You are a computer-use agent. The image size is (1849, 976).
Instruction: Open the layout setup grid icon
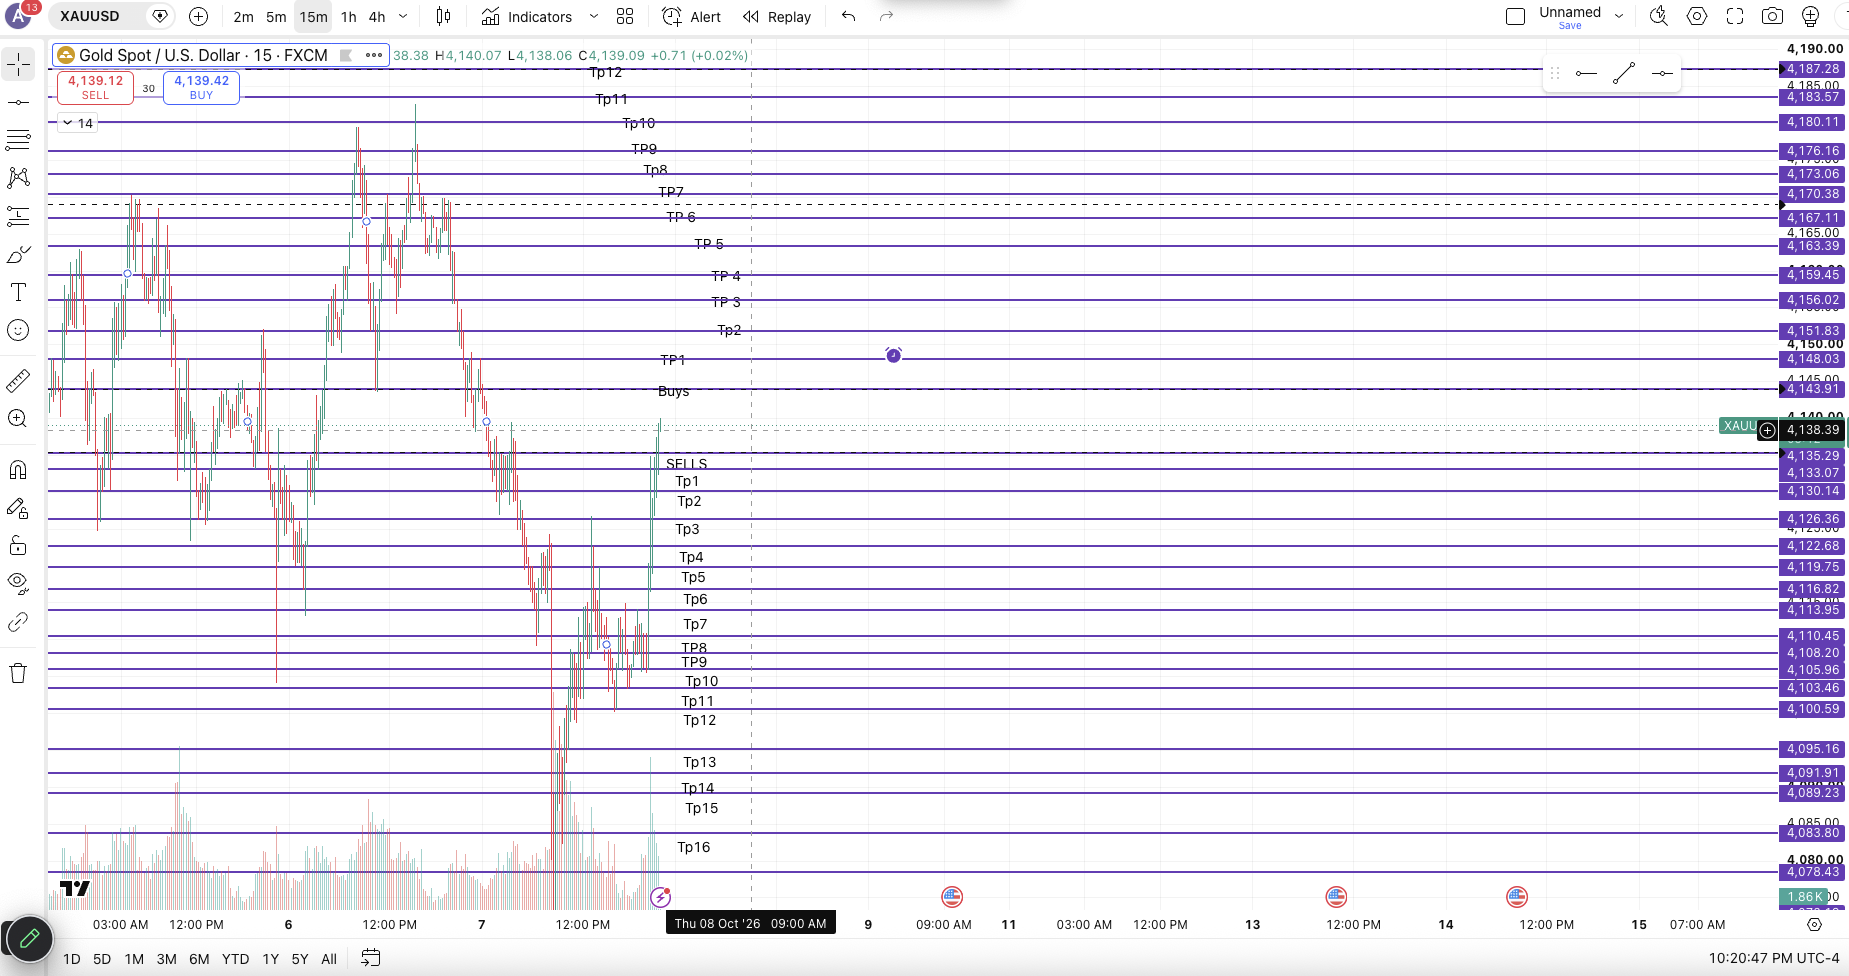[625, 16]
